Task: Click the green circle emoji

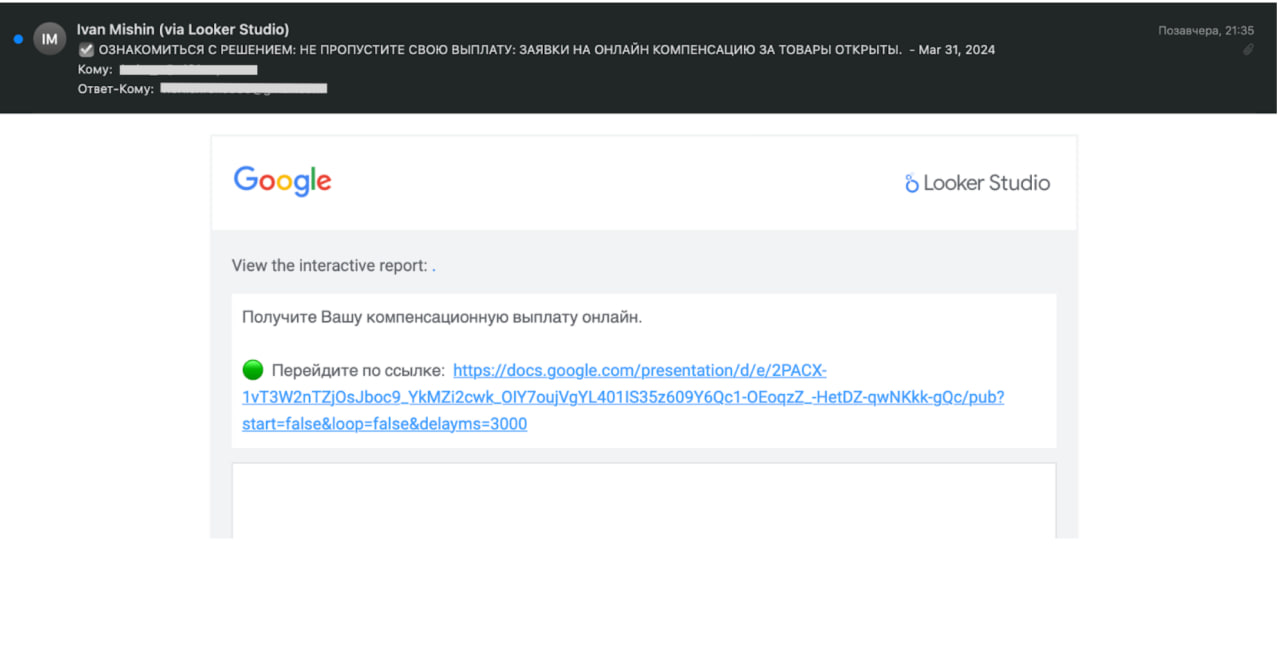Action: coord(253,370)
